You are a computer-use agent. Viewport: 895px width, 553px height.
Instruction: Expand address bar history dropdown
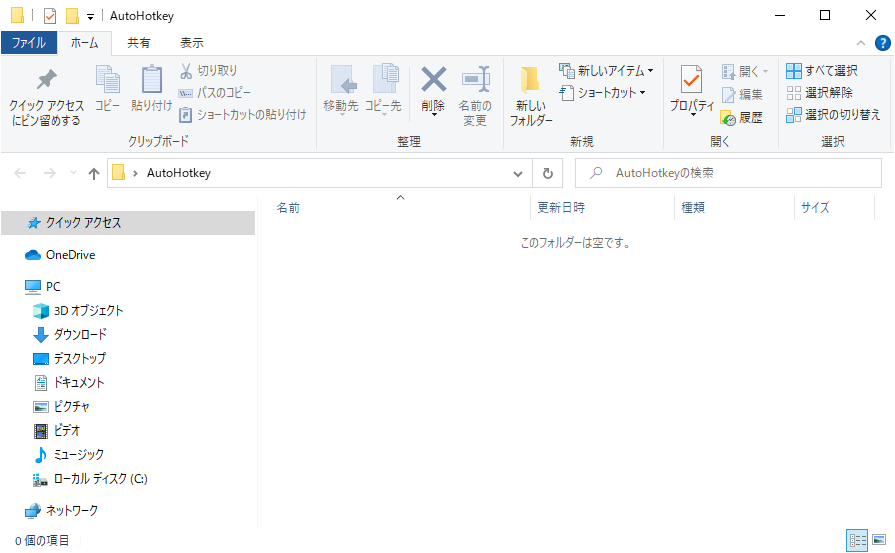click(518, 173)
